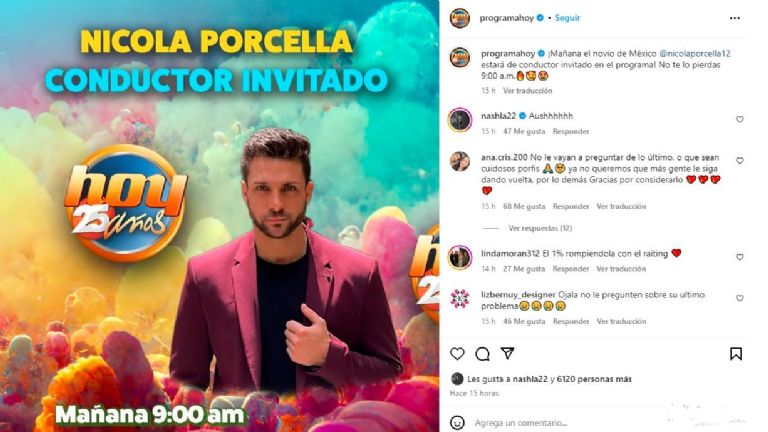
Task: Like the post with the heart icon
Action: click(x=457, y=354)
